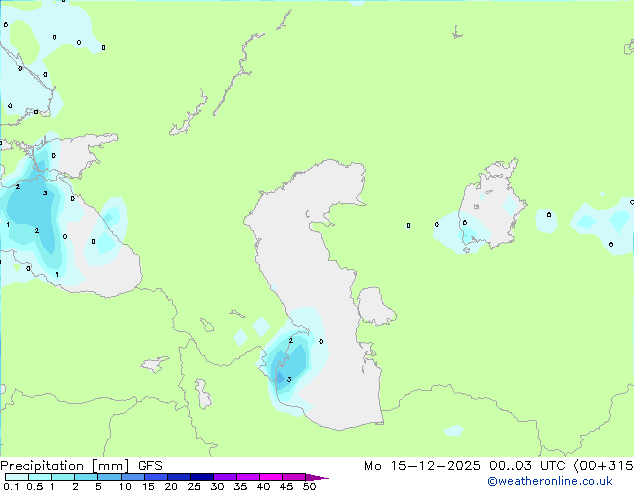Screen dimensions: 634x490
Task: Click the 45–50 mm legend color box
Action: [x=294, y=477]
